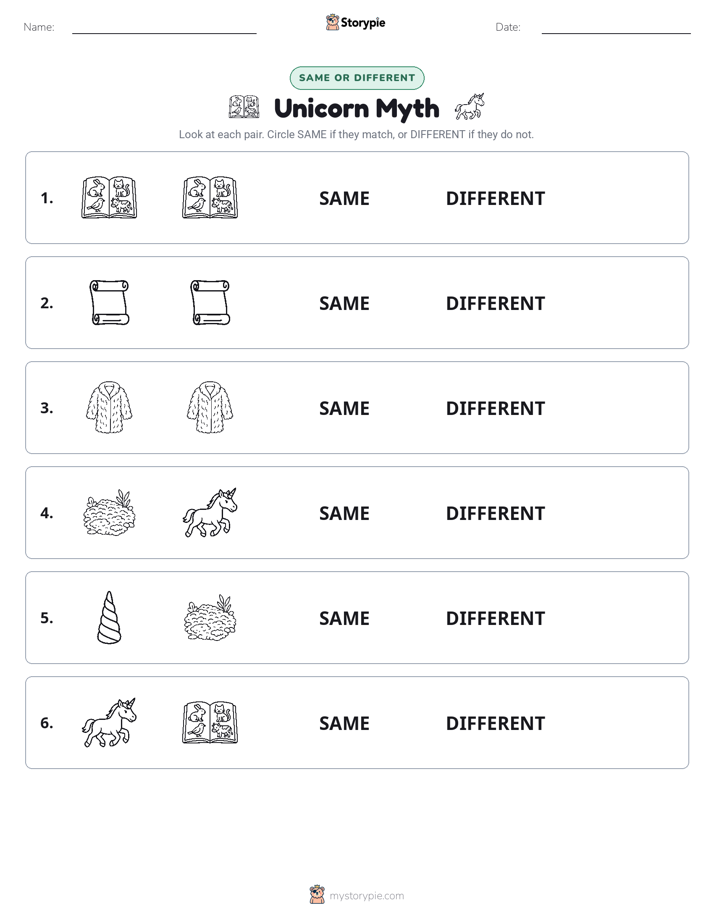Choose SAME for pair number 3
The height and width of the screenshot is (924, 714).
point(344,408)
